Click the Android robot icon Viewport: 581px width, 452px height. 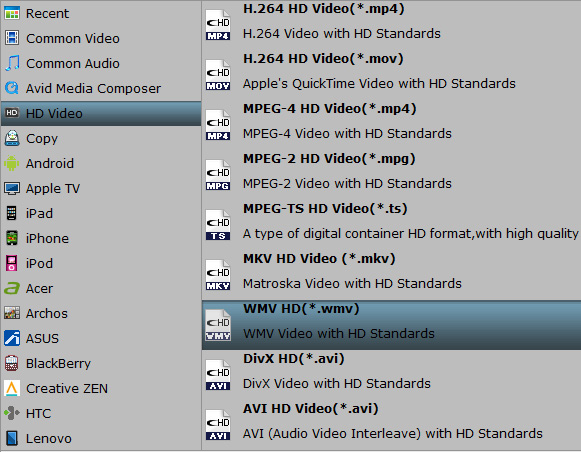[x=12, y=163]
